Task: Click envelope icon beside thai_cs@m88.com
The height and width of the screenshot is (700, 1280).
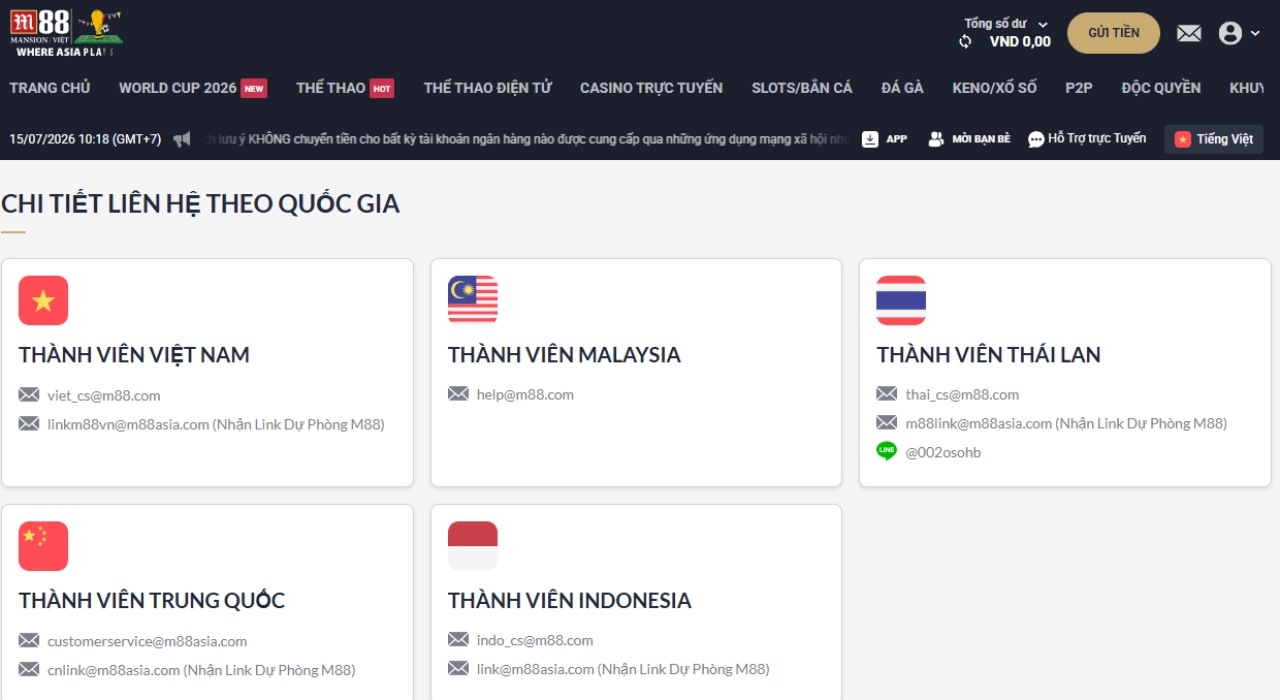Action: (887, 394)
